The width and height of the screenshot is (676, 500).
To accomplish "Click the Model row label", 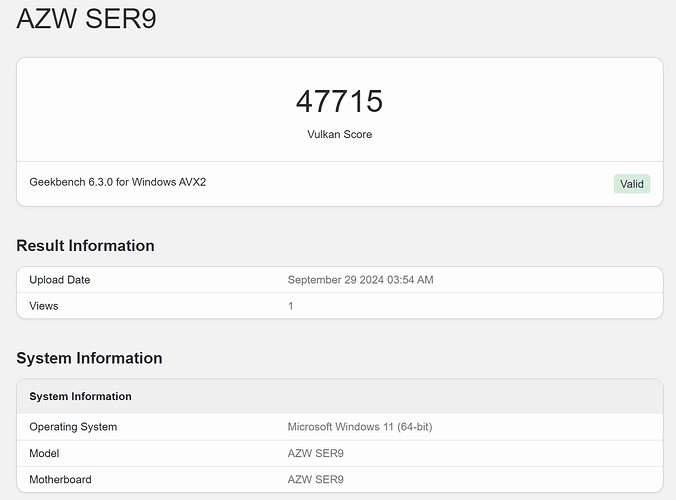I will pos(46,453).
